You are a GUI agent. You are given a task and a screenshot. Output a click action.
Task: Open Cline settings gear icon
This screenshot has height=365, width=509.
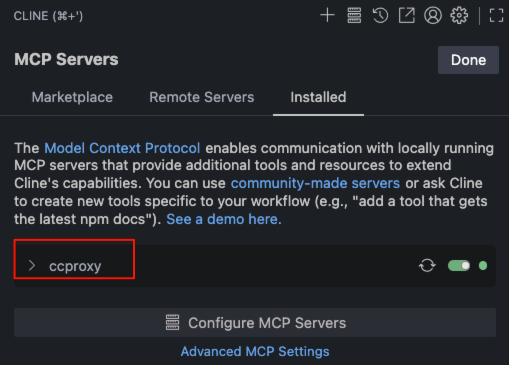point(459,15)
